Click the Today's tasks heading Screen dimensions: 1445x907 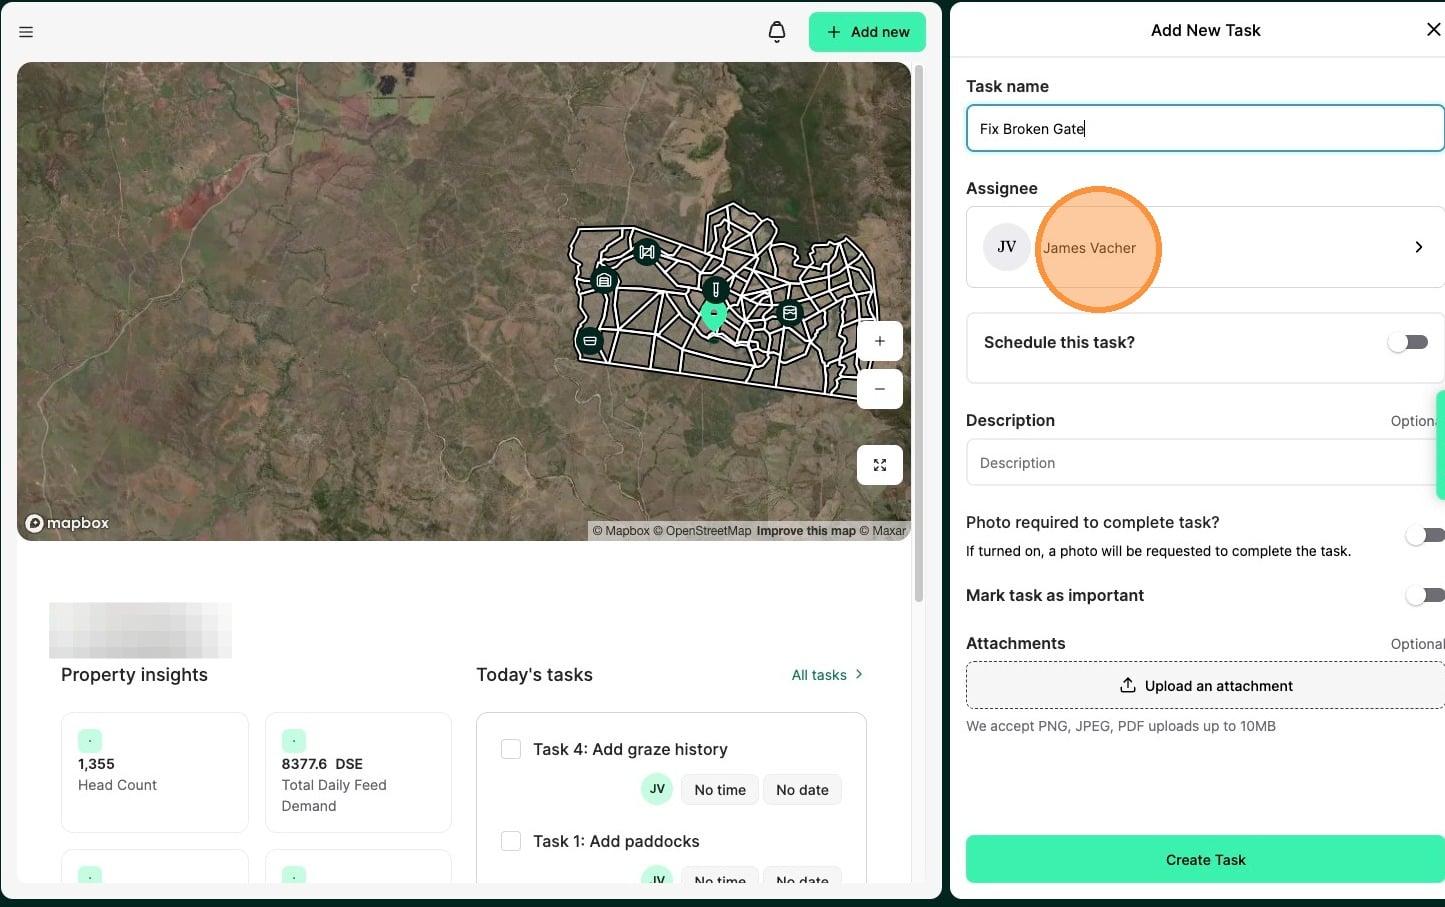[x=534, y=675]
